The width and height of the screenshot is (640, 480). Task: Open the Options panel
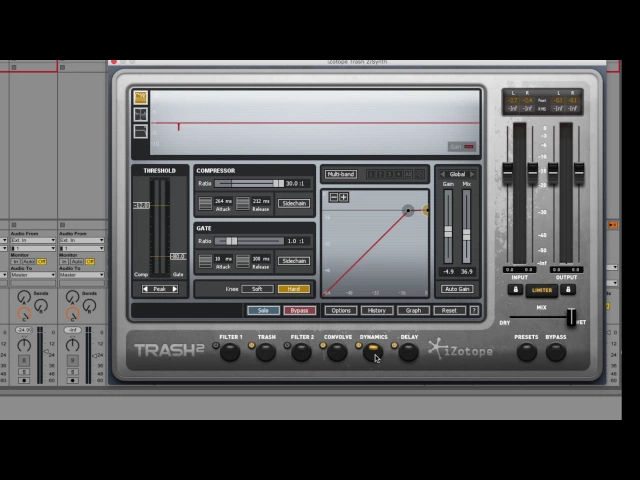tap(341, 311)
